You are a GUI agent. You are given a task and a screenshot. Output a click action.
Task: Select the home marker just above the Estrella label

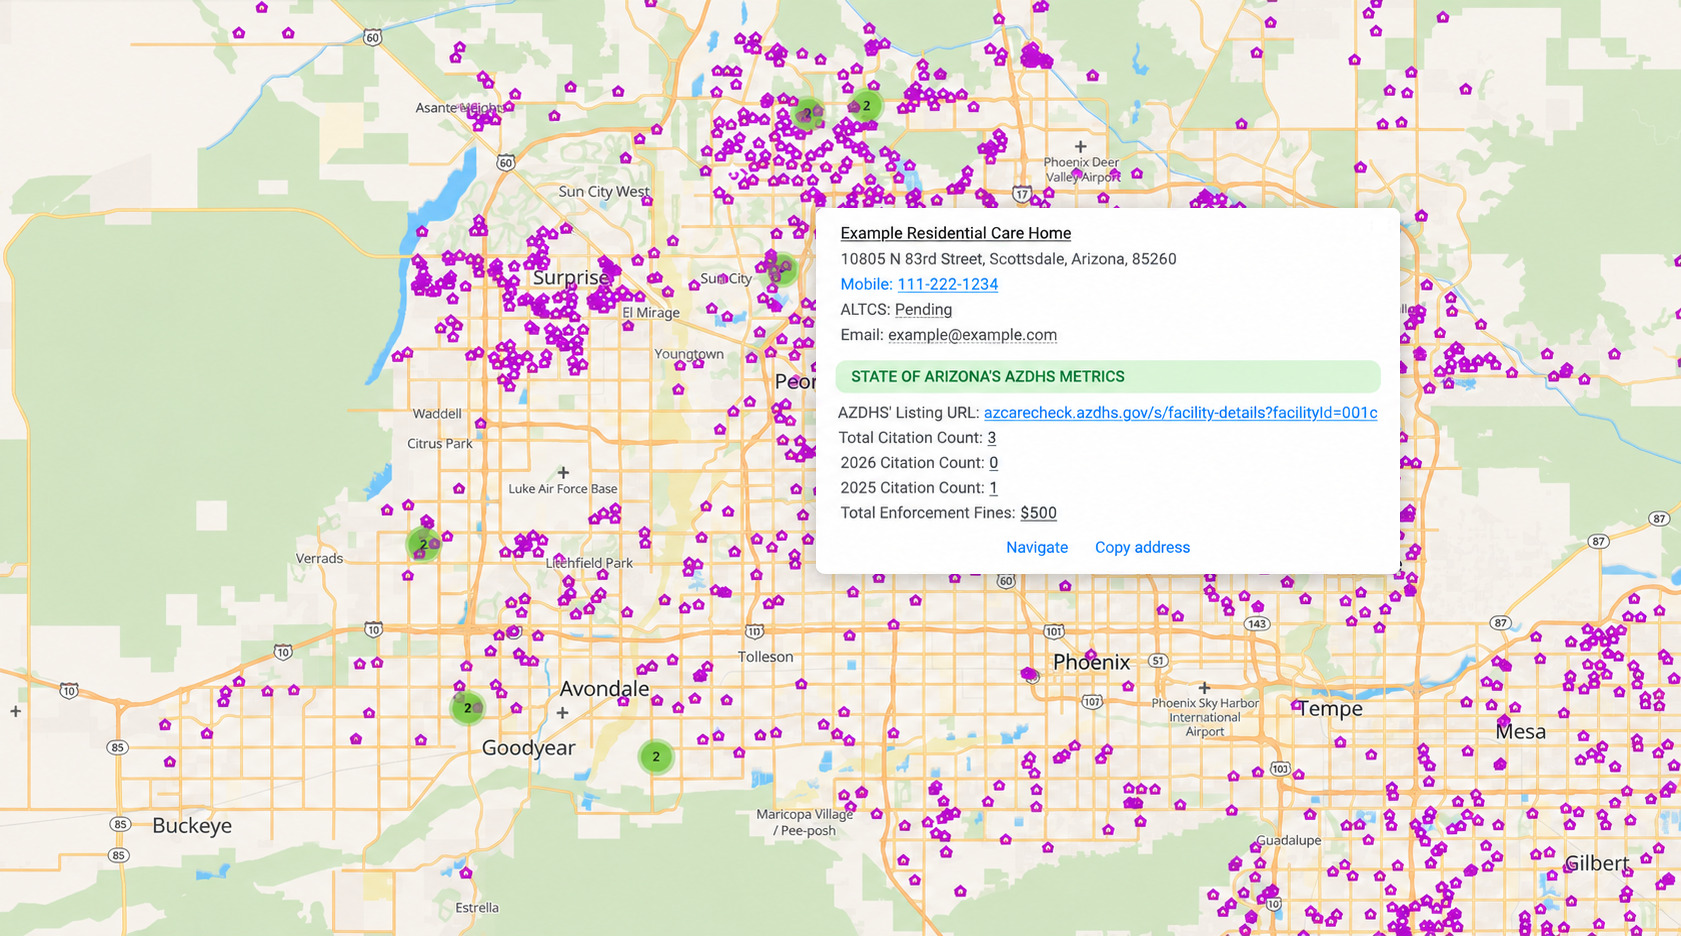[x=466, y=873]
